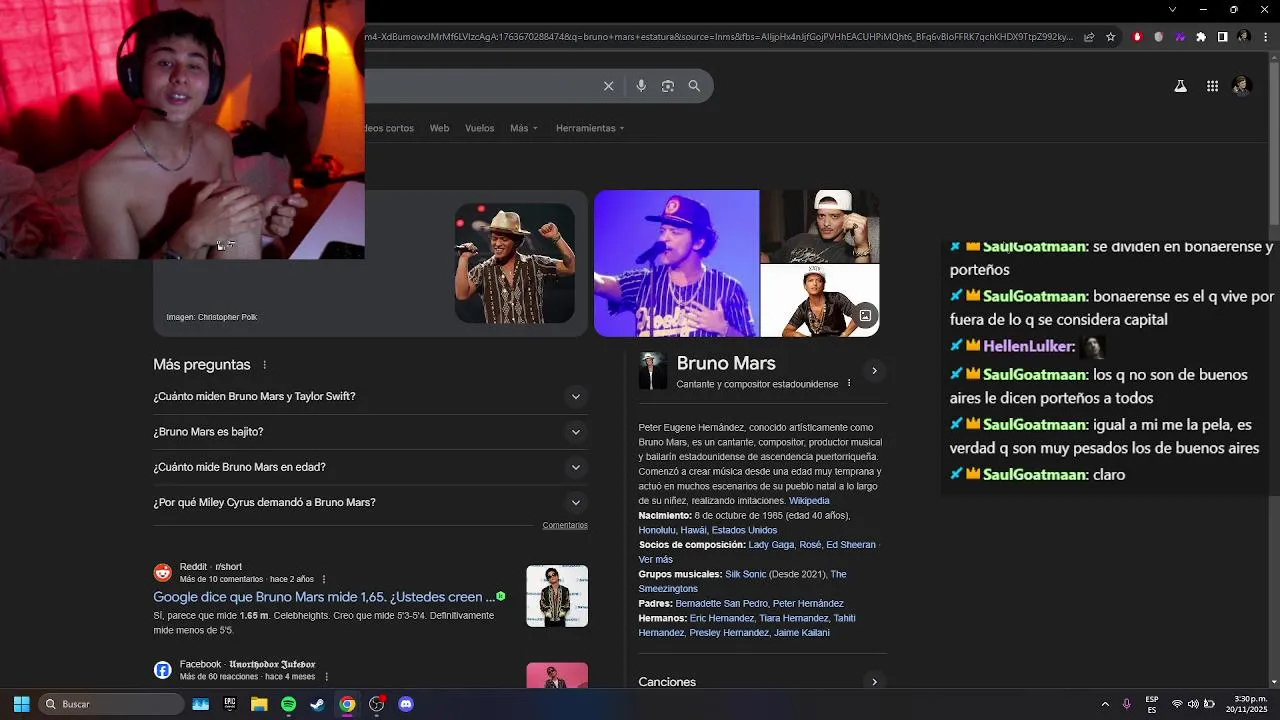Switch to the Web results tab

pos(439,128)
